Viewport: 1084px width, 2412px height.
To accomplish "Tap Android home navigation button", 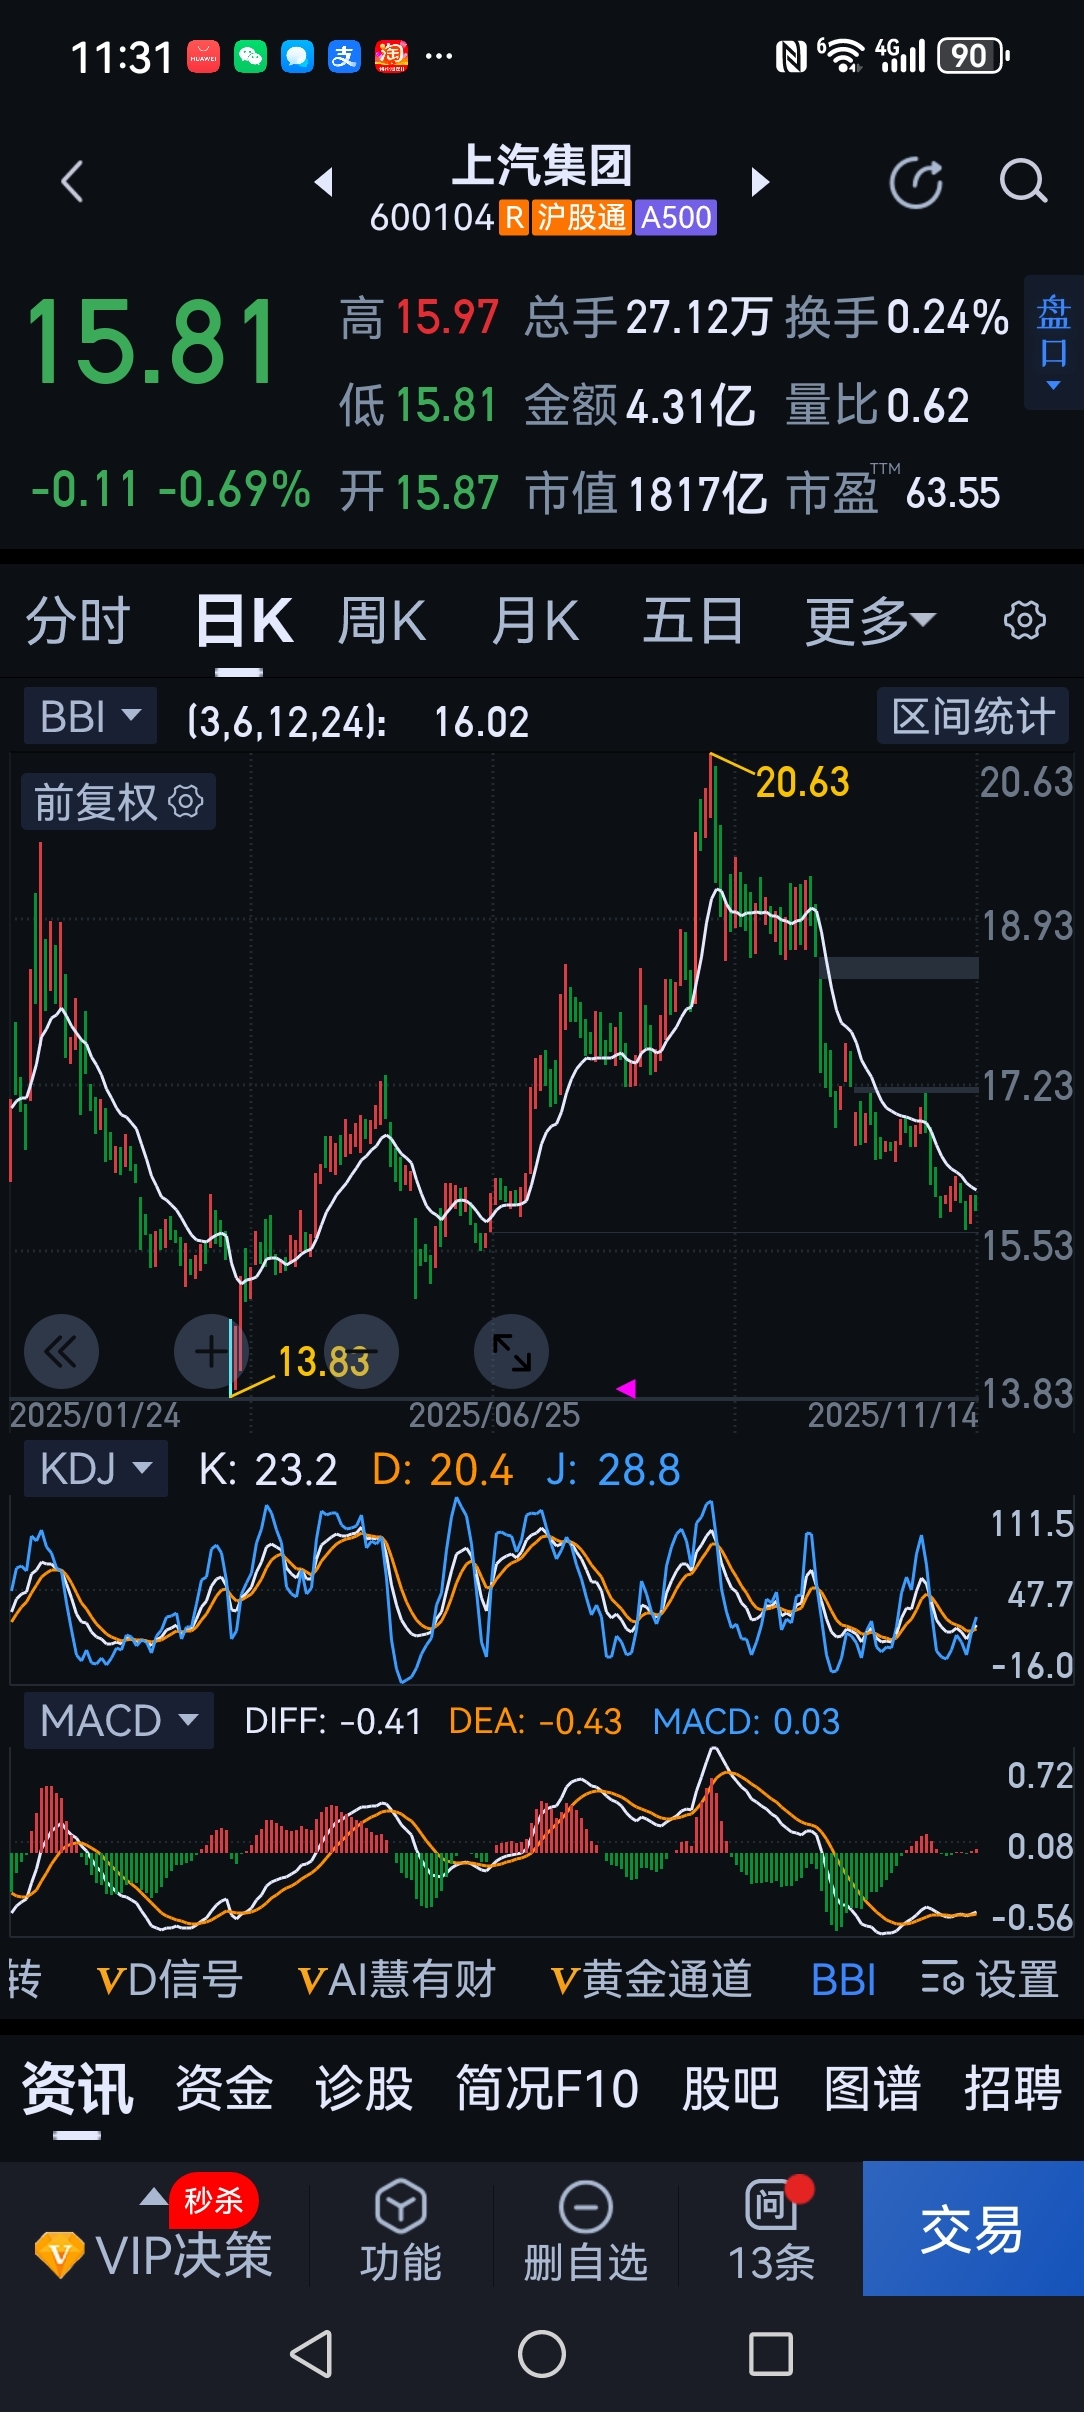I will tap(541, 2354).
